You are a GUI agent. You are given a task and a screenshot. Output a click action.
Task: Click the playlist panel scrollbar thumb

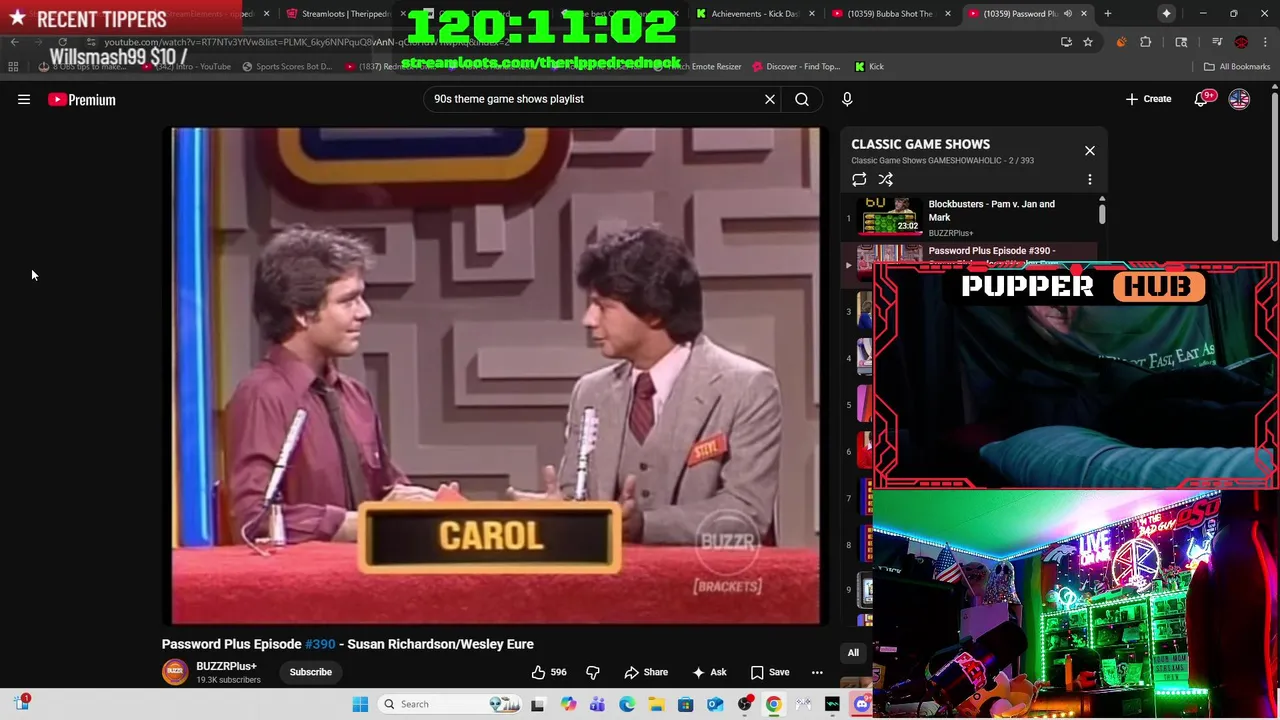(1102, 212)
